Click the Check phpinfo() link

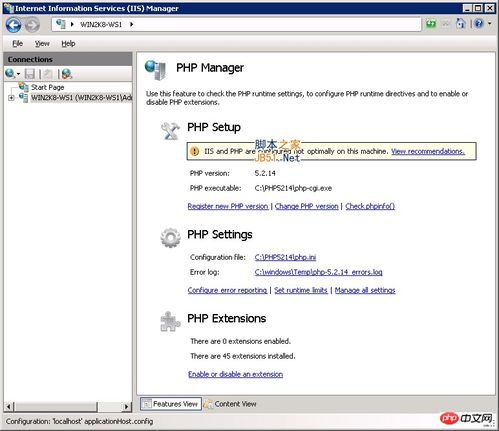[x=370, y=206]
